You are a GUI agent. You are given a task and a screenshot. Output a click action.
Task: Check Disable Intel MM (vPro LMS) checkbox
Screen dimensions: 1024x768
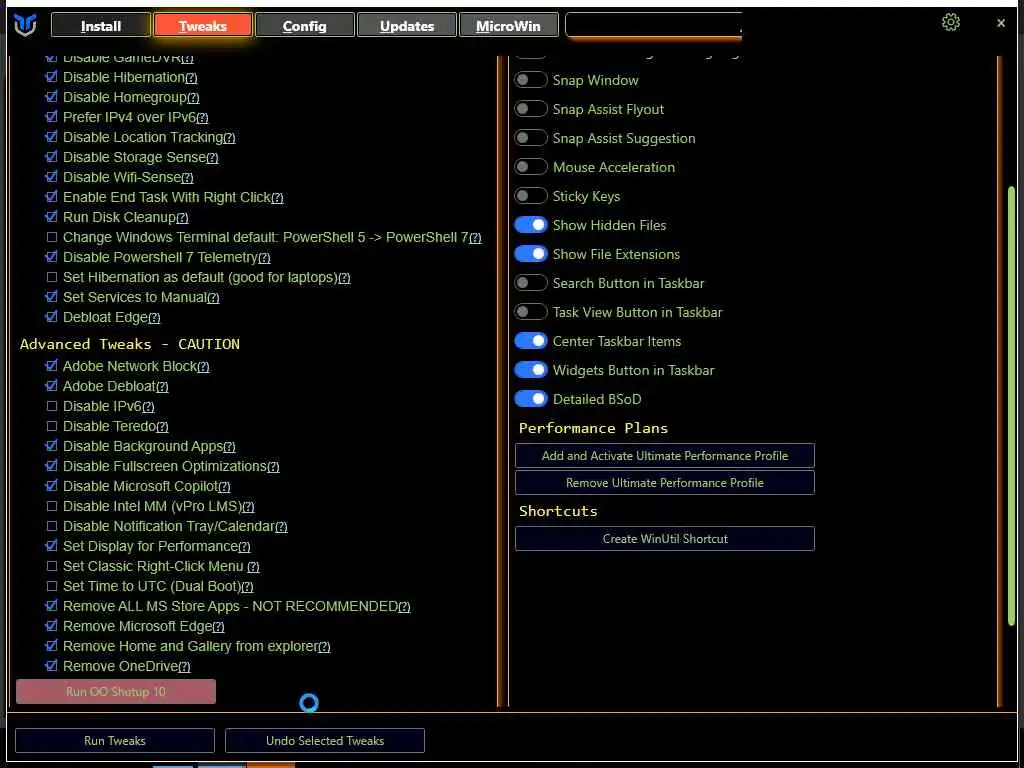pos(52,506)
